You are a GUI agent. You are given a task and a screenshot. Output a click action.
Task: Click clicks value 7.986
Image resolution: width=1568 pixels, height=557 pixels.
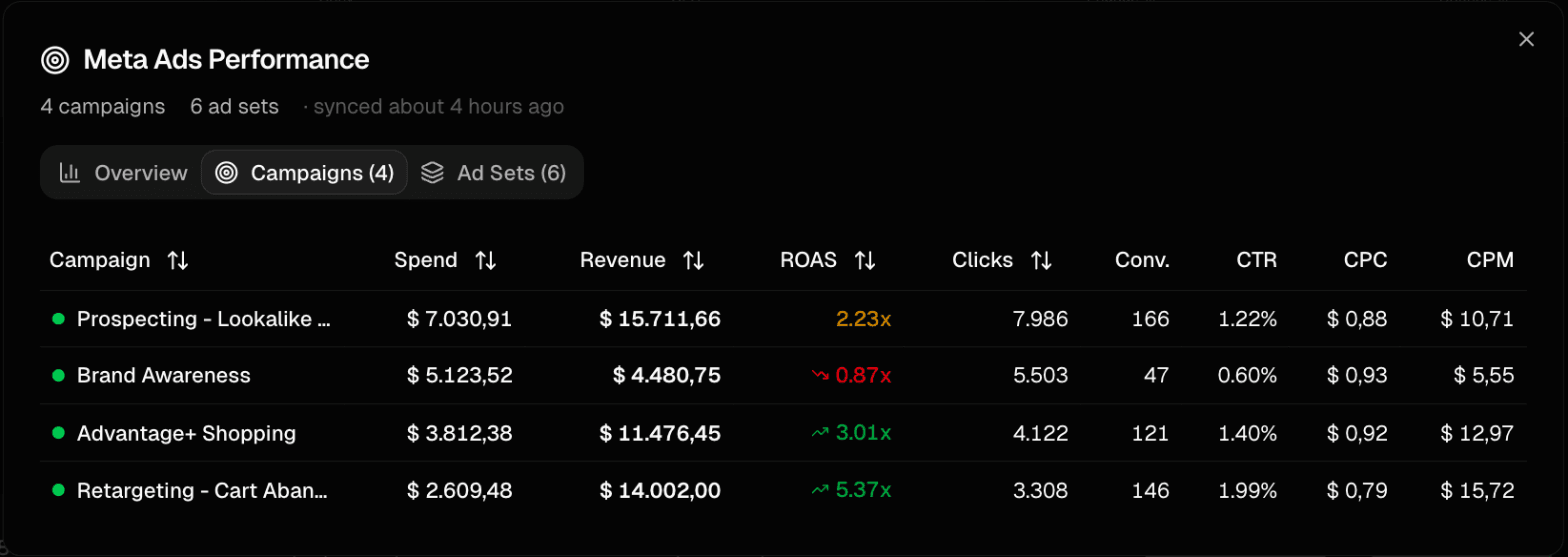(1041, 319)
